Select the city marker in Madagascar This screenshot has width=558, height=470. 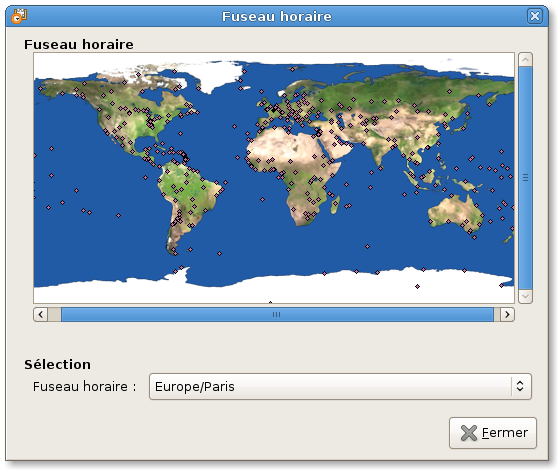(336, 203)
